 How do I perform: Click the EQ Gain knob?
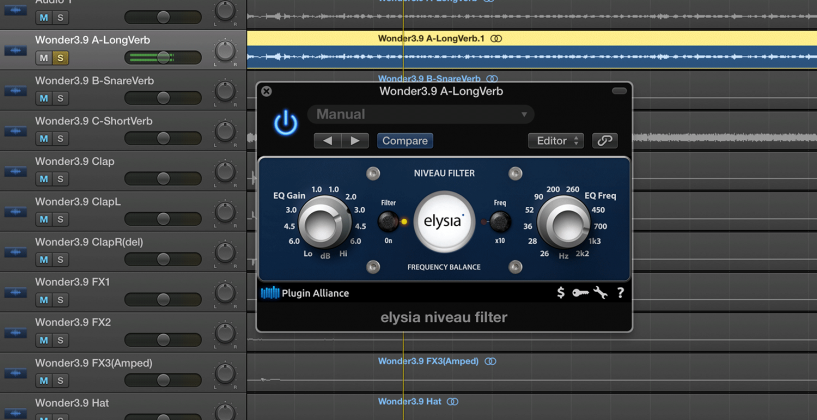click(325, 223)
